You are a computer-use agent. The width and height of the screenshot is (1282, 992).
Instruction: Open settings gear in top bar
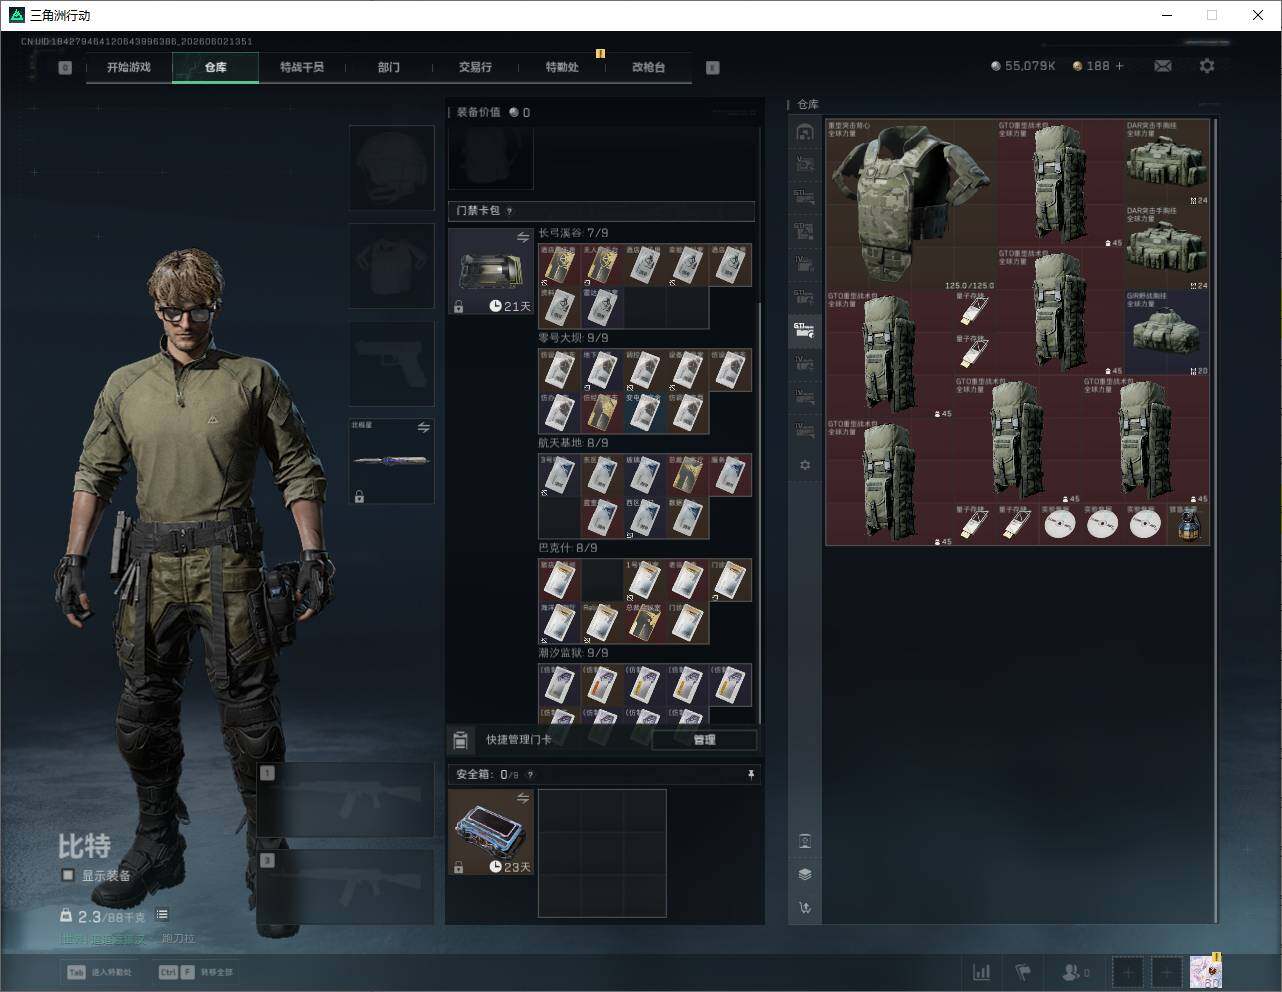tap(1207, 66)
